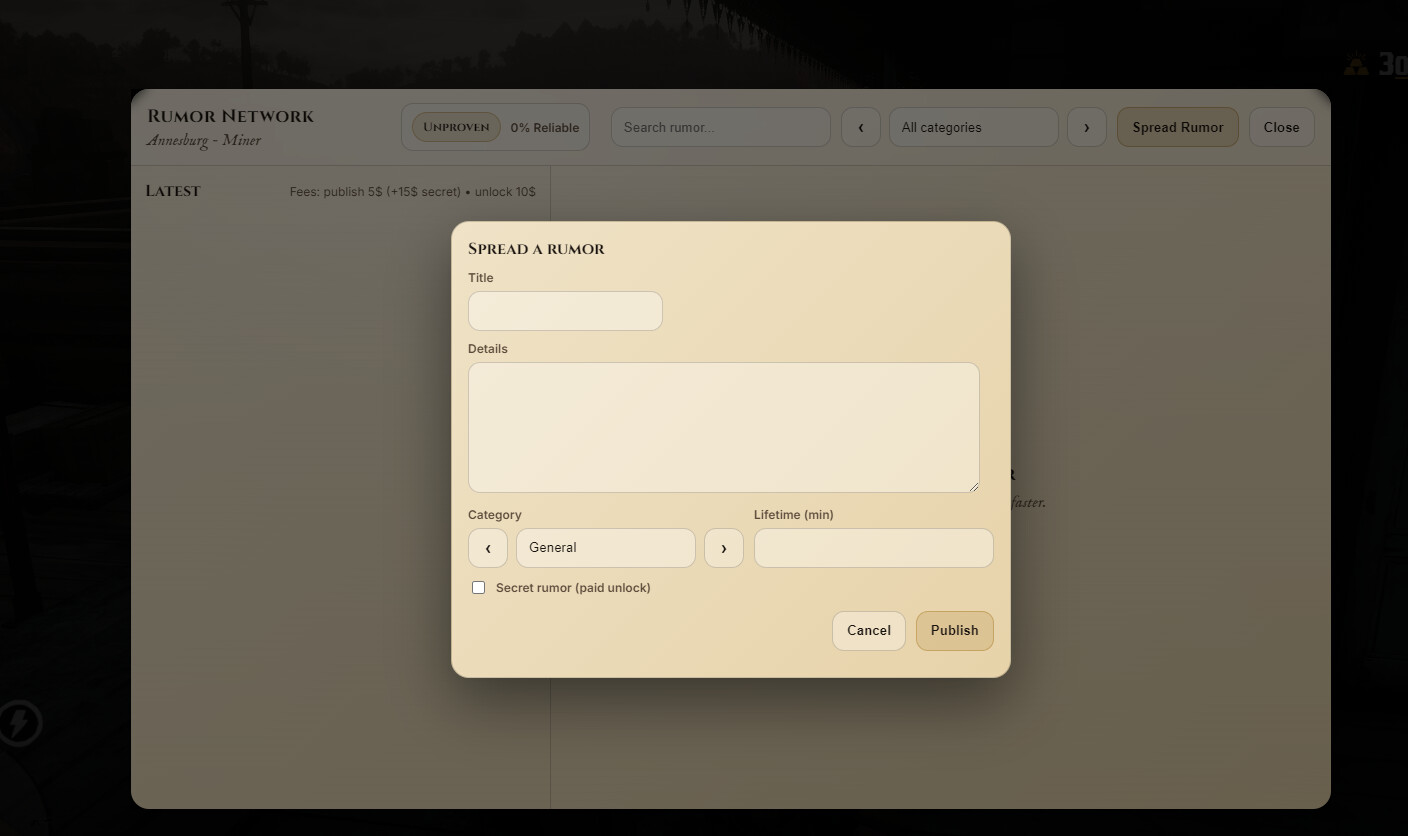Tick the Secret rumor (paid unlock) checkbox
This screenshot has height=836, width=1408.
[478, 587]
